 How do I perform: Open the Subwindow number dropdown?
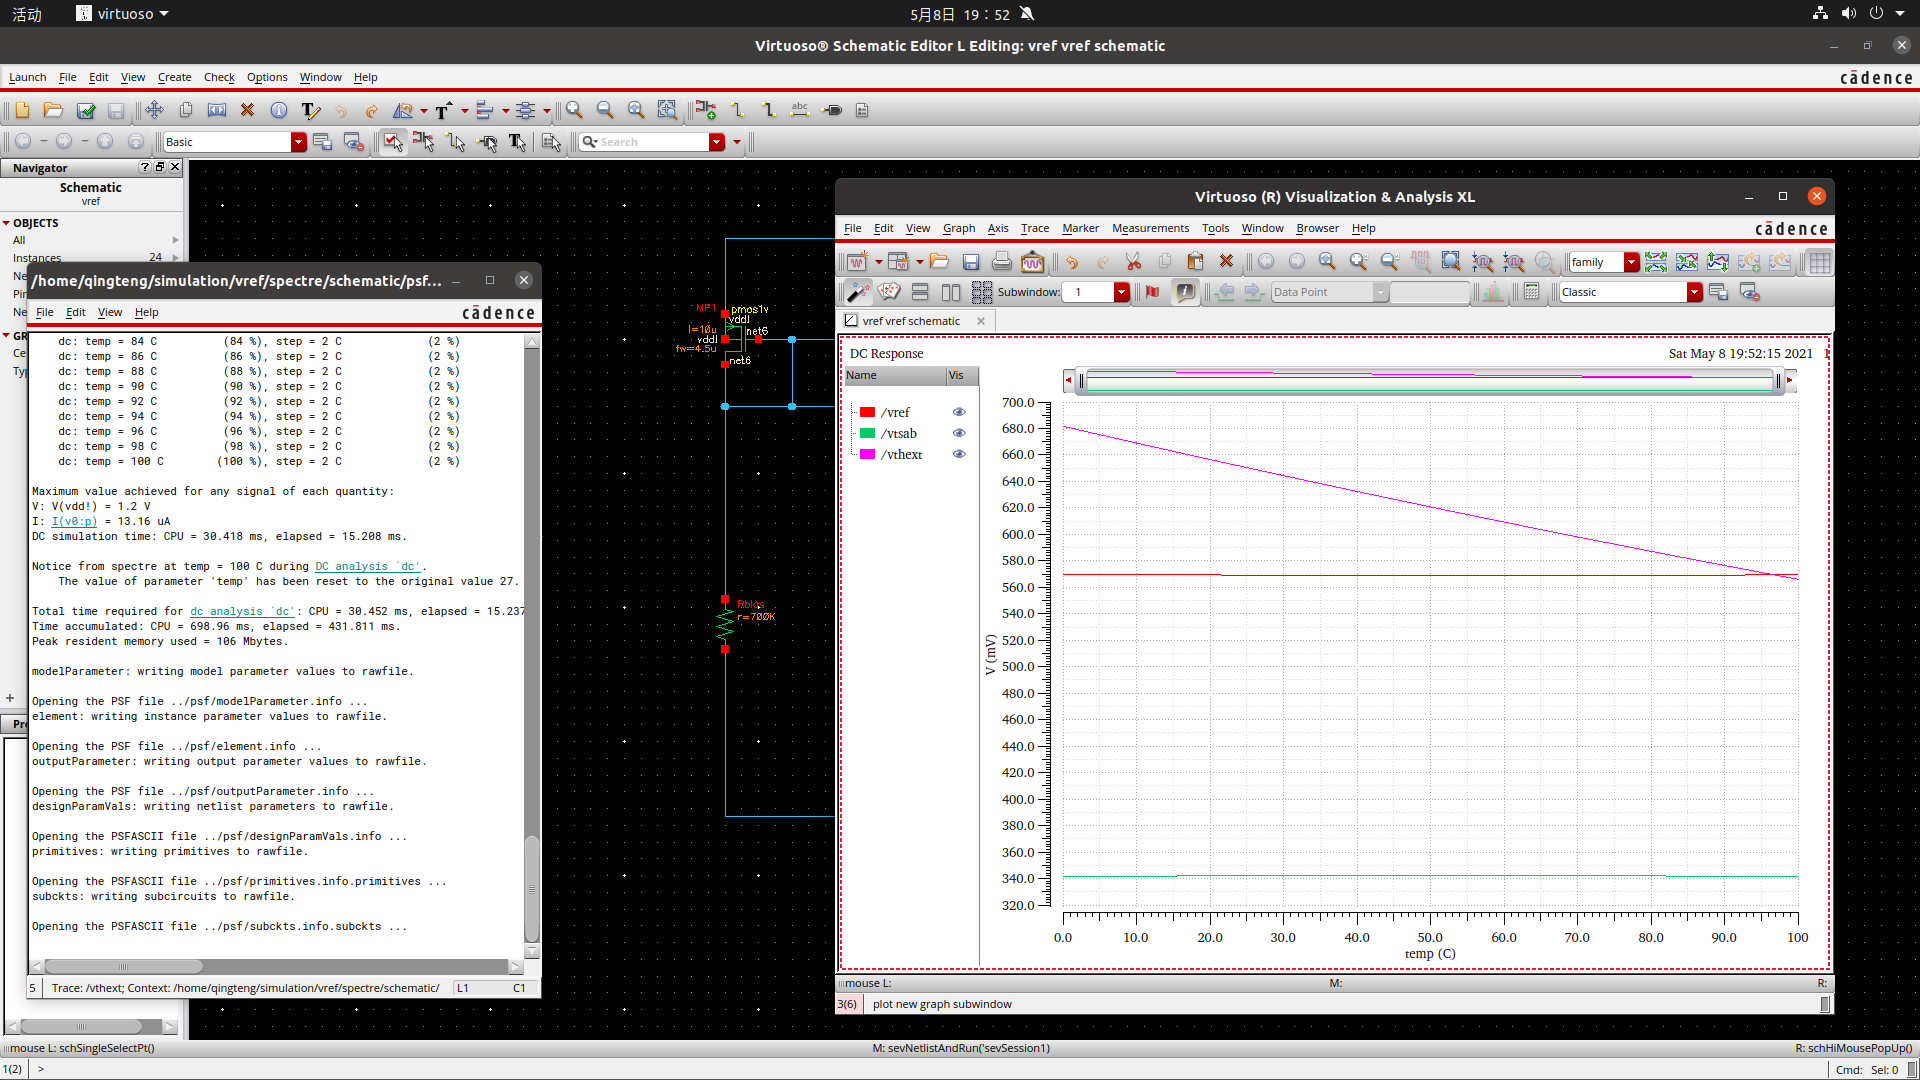coord(1121,292)
